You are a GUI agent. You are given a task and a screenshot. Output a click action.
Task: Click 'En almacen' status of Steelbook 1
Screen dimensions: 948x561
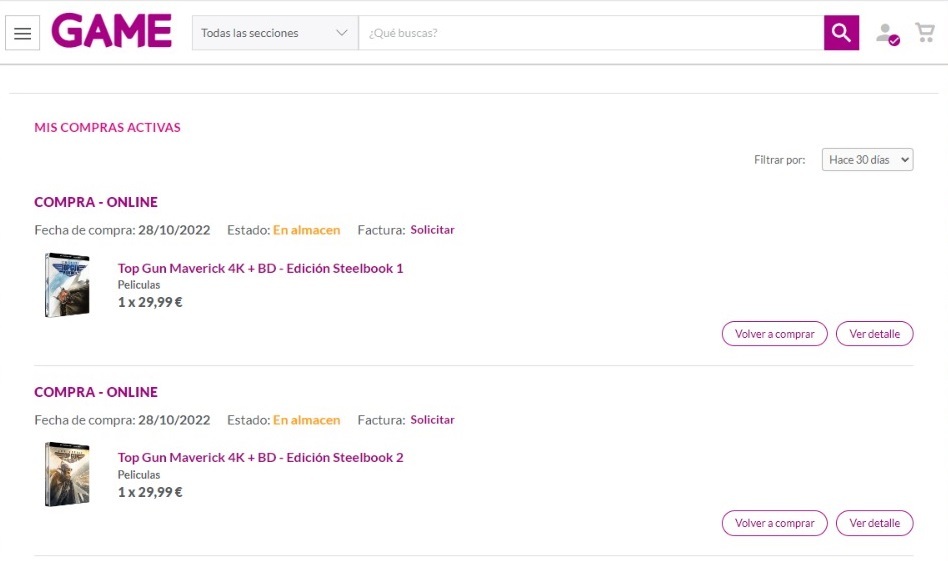coord(307,230)
